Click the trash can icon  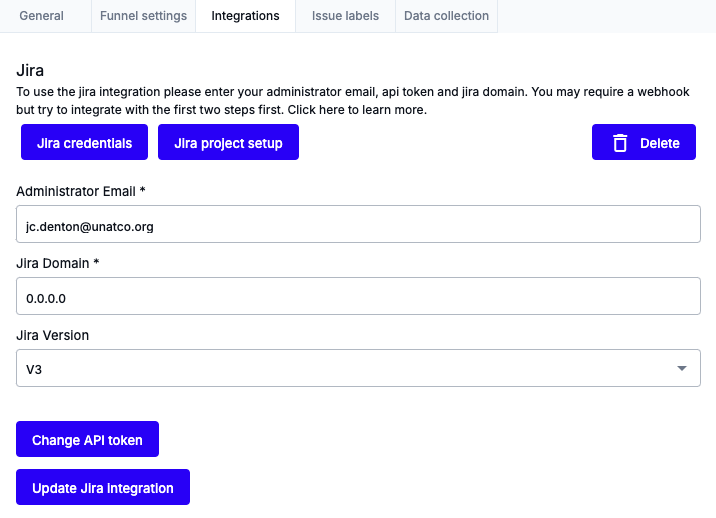(x=620, y=143)
